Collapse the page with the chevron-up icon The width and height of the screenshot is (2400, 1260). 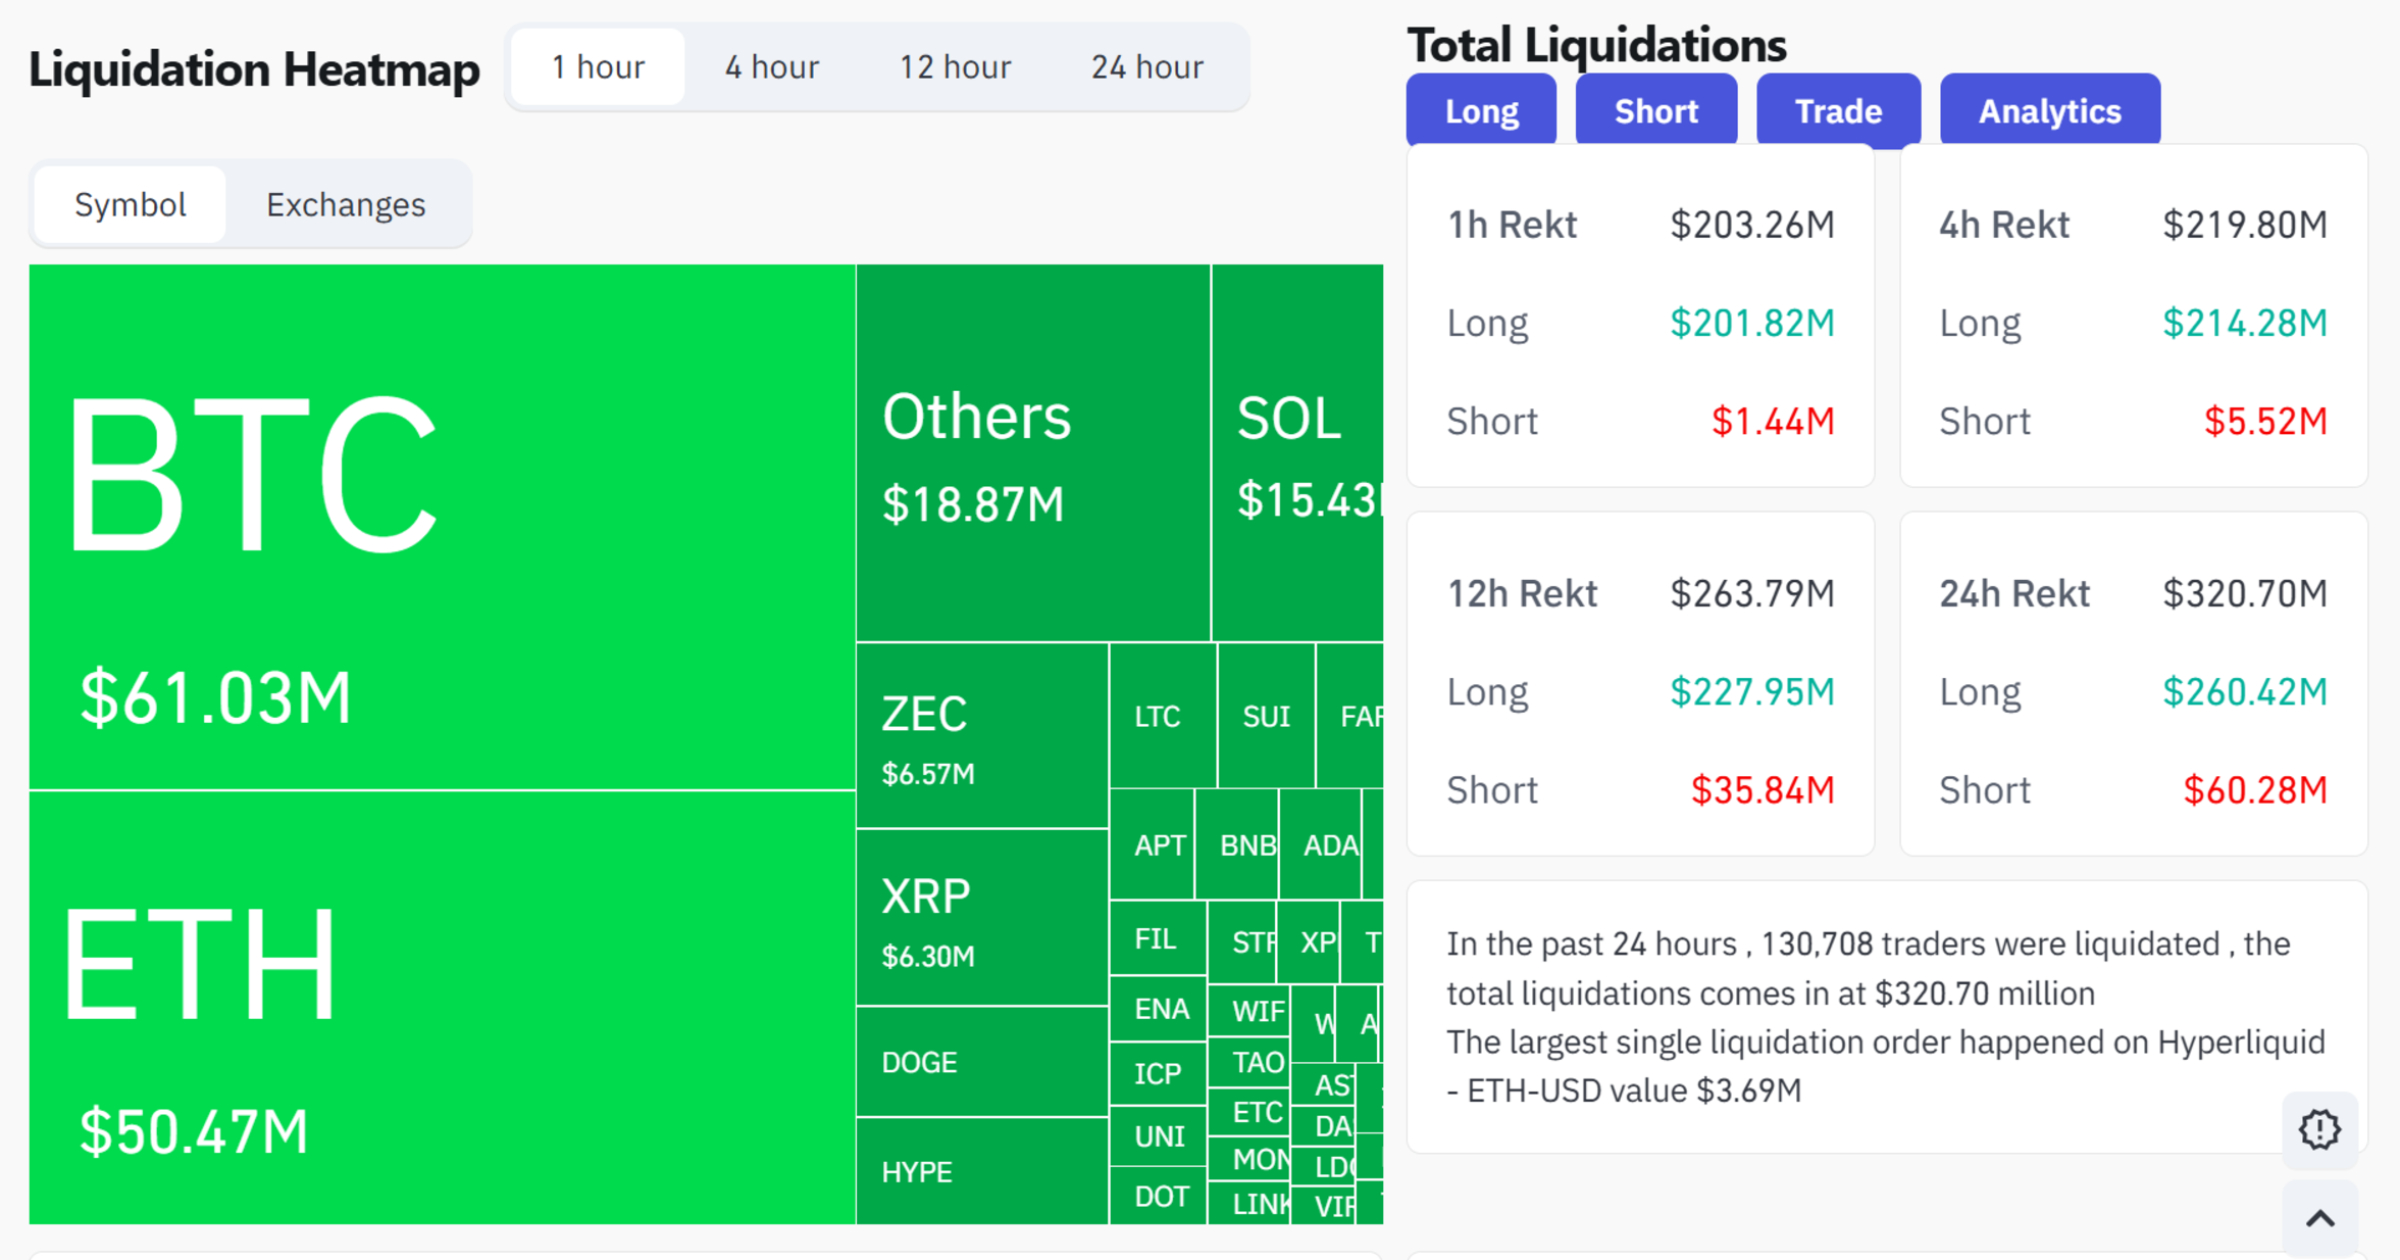pyautogui.click(x=2318, y=1222)
